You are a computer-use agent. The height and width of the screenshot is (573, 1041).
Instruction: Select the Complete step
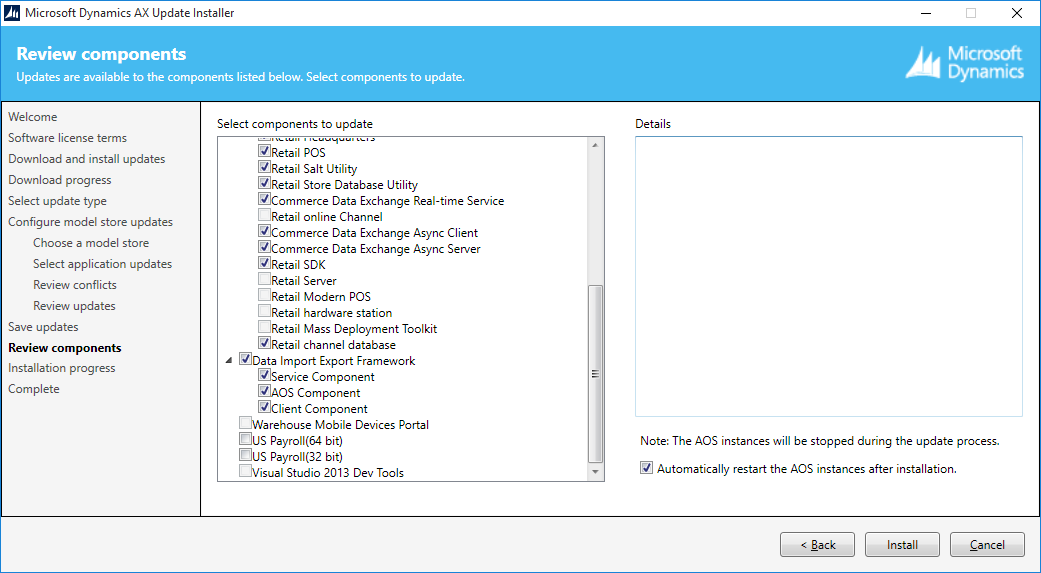coord(34,389)
